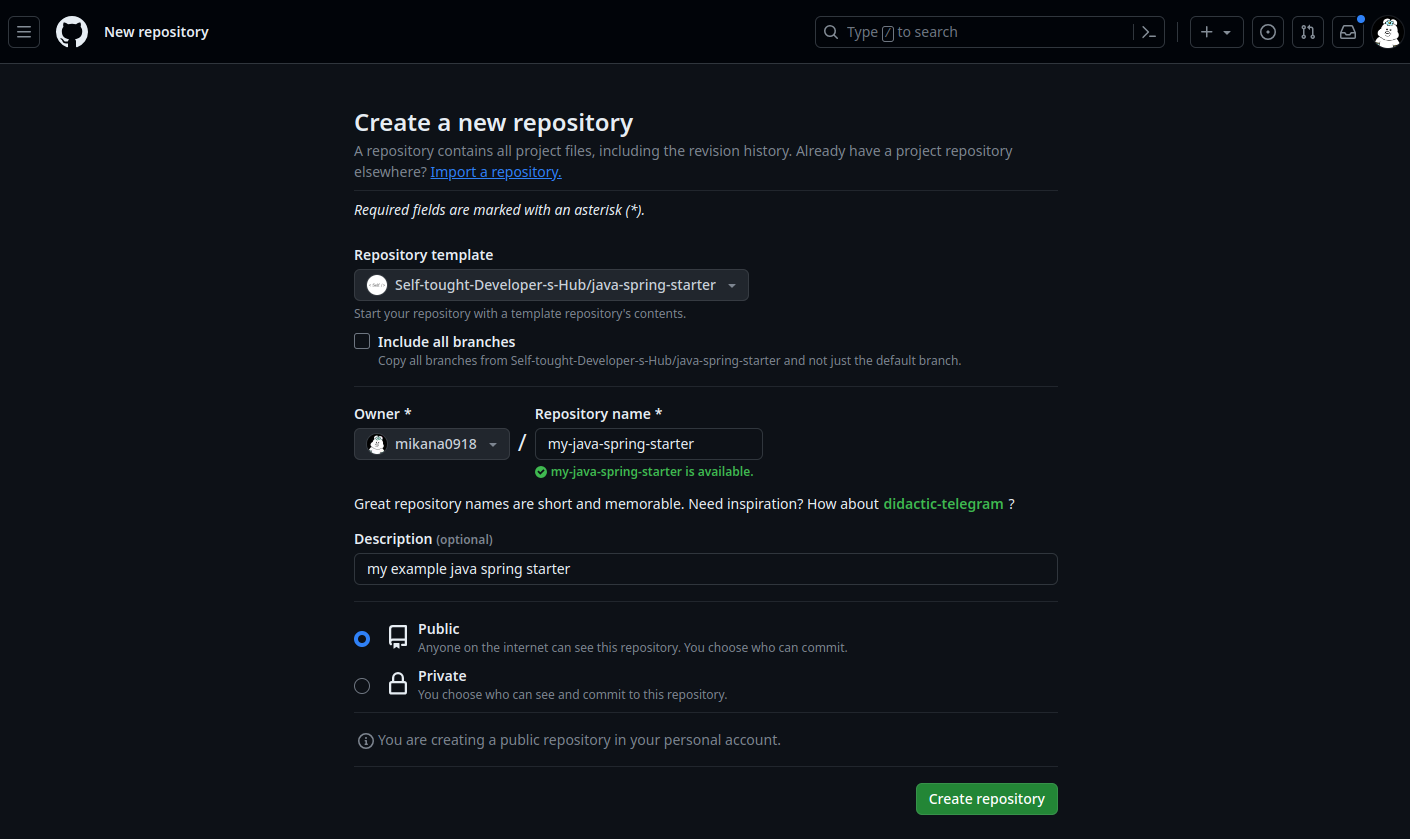
Task: Open the Owner mikana0918 dropdown
Action: (x=432, y=444)
